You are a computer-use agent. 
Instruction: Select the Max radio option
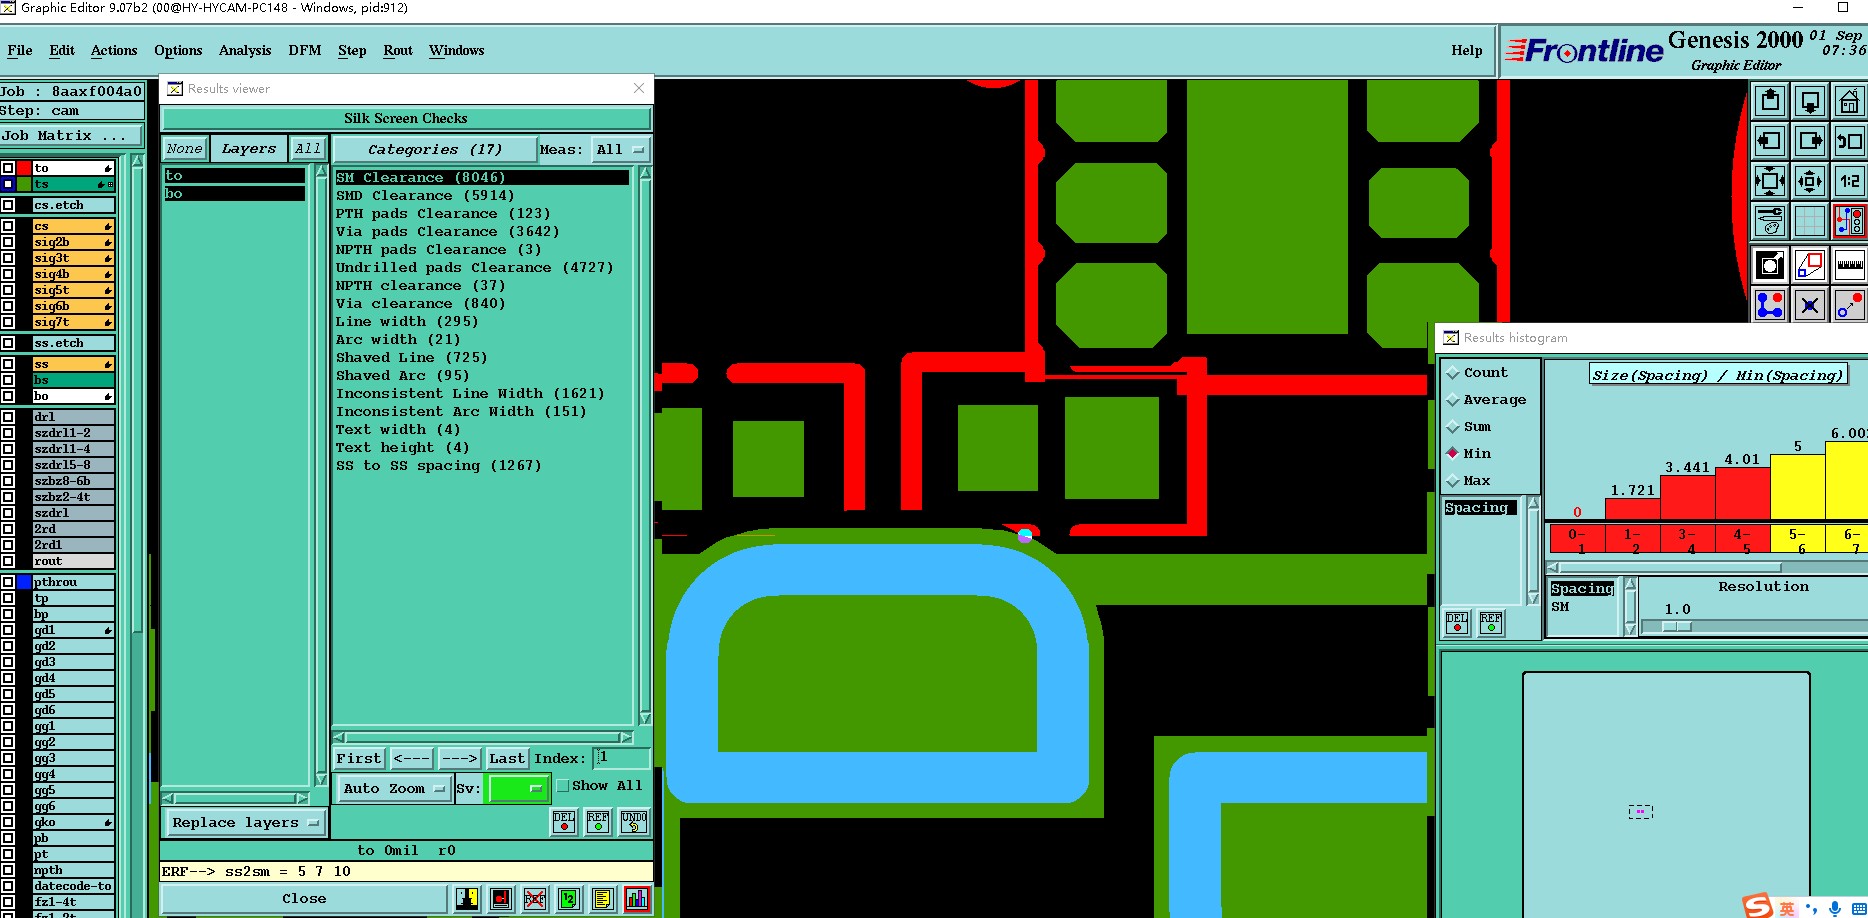click(1453, 481)
